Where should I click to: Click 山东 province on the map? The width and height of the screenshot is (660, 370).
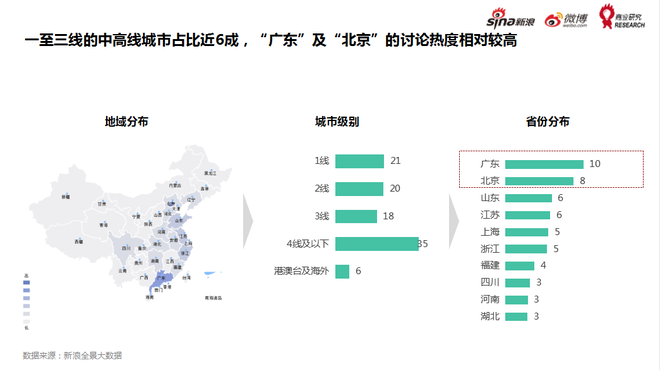pos(179,220)
